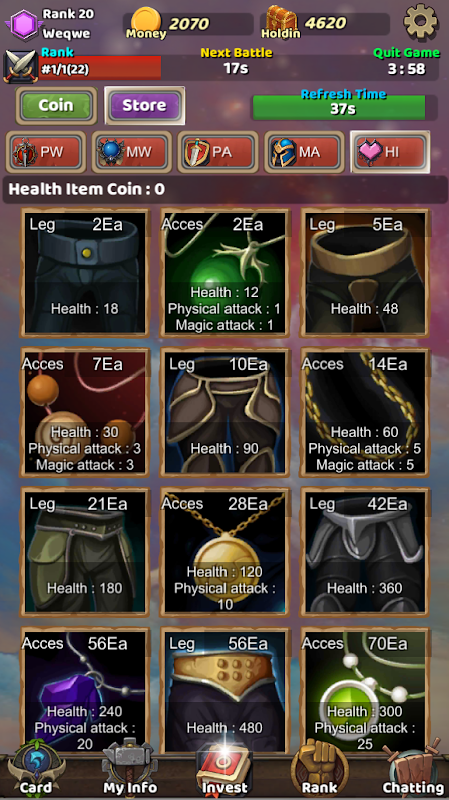Select the gold medallion Acces 28Ea item

(224, 552)
